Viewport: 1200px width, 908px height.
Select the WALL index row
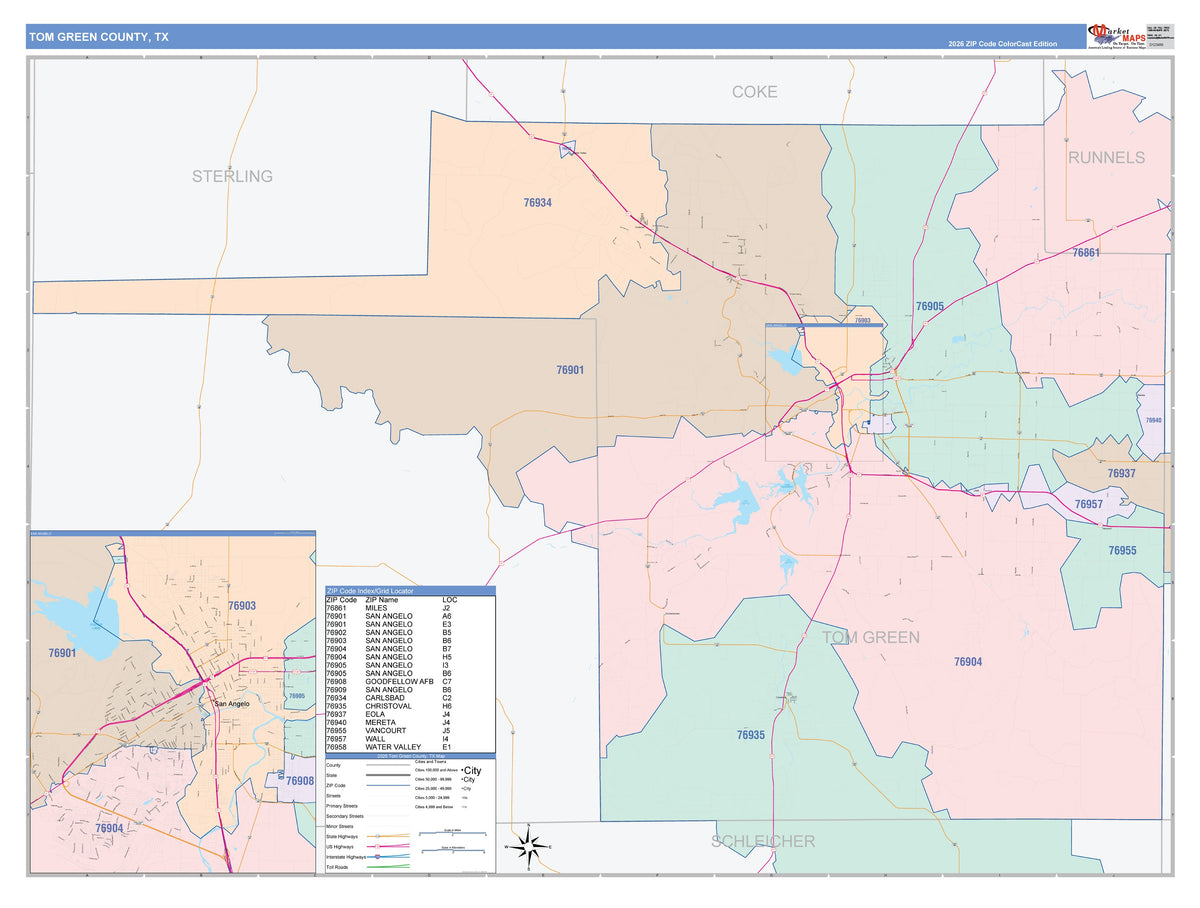409,738
